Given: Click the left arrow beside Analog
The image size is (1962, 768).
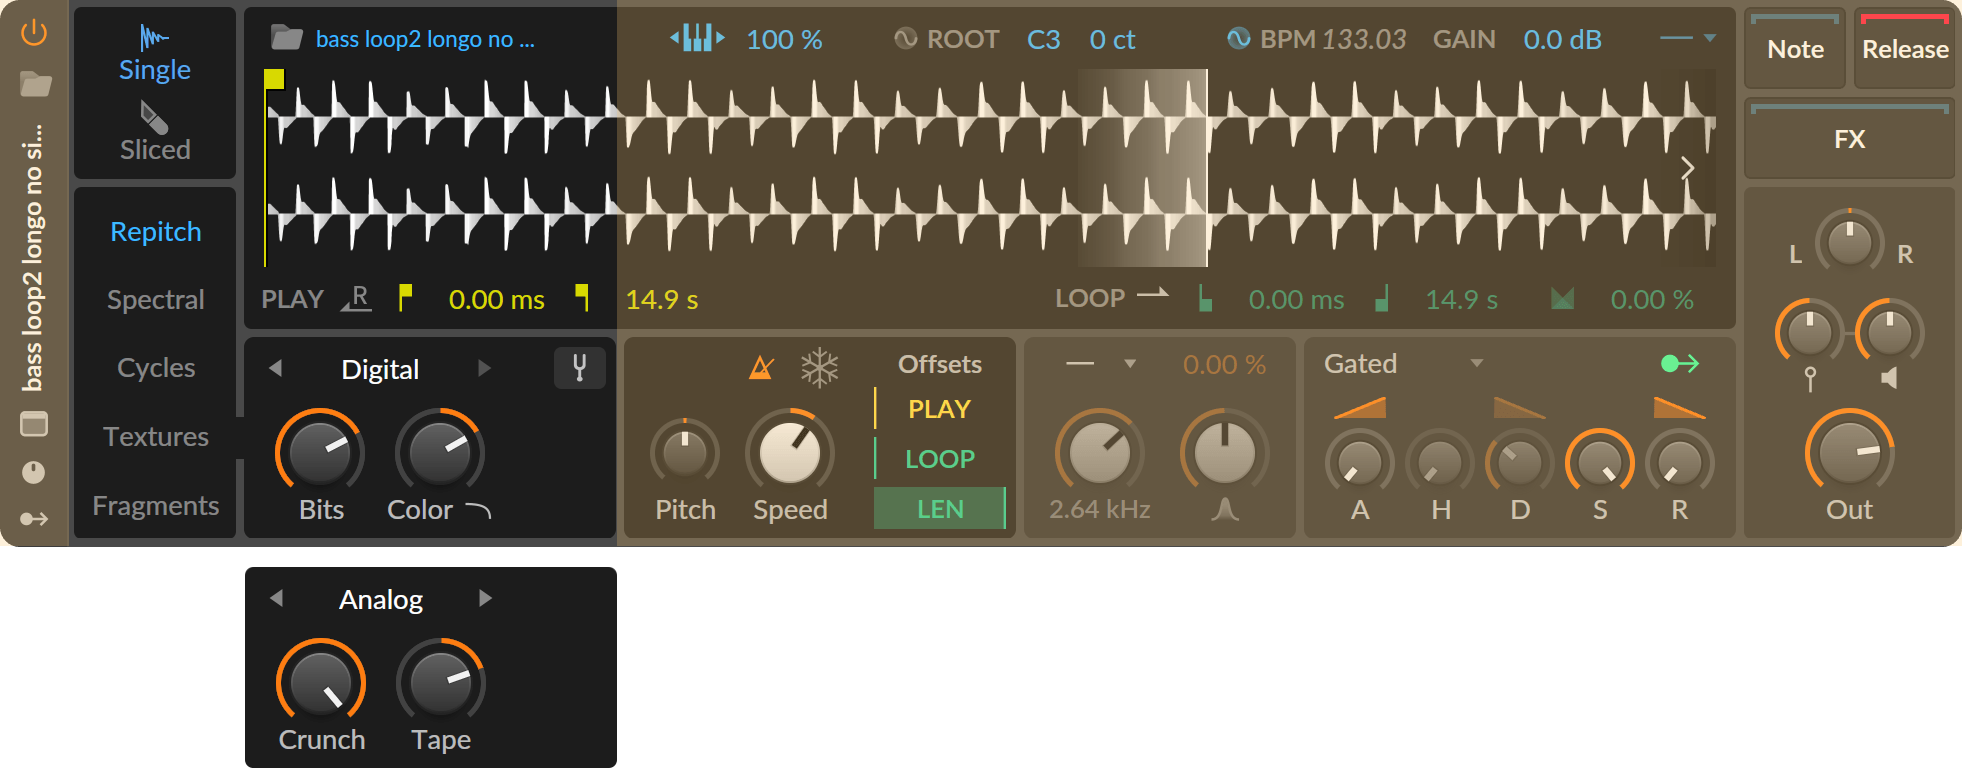Looking at the screenshot, I should [x=277, y=598].
